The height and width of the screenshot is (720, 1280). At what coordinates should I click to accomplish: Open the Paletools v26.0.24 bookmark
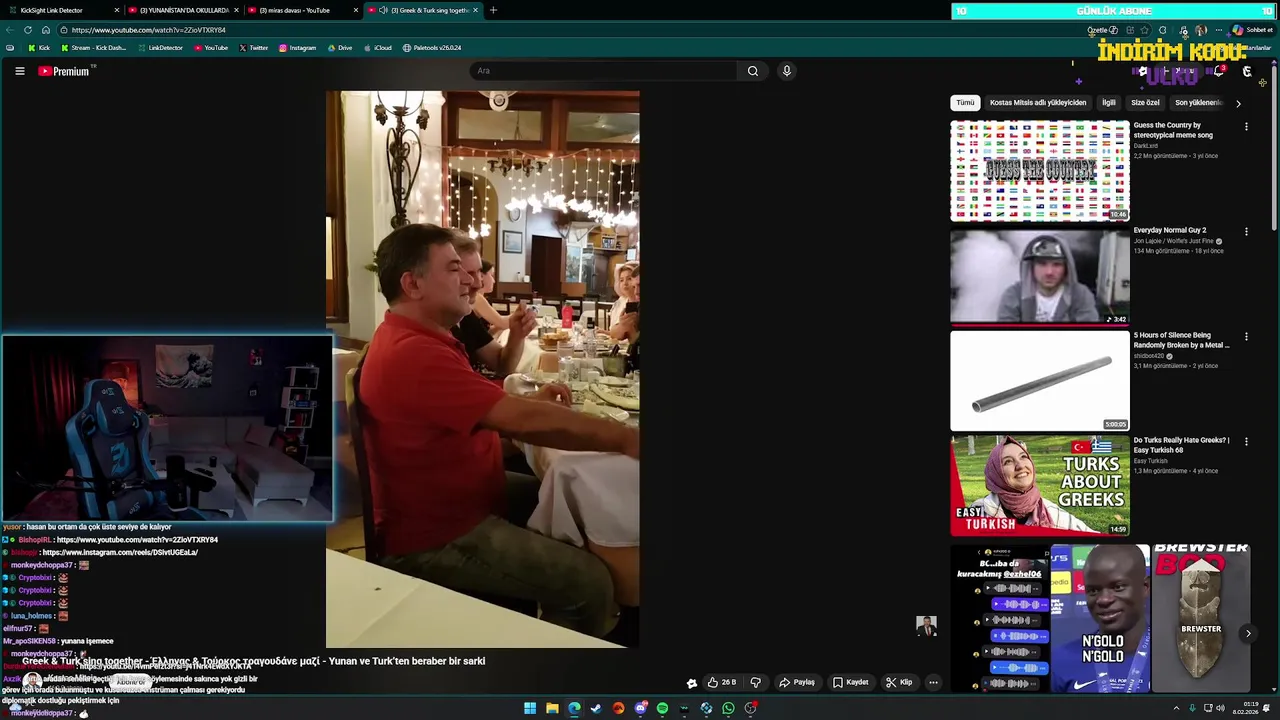[432, 48]
